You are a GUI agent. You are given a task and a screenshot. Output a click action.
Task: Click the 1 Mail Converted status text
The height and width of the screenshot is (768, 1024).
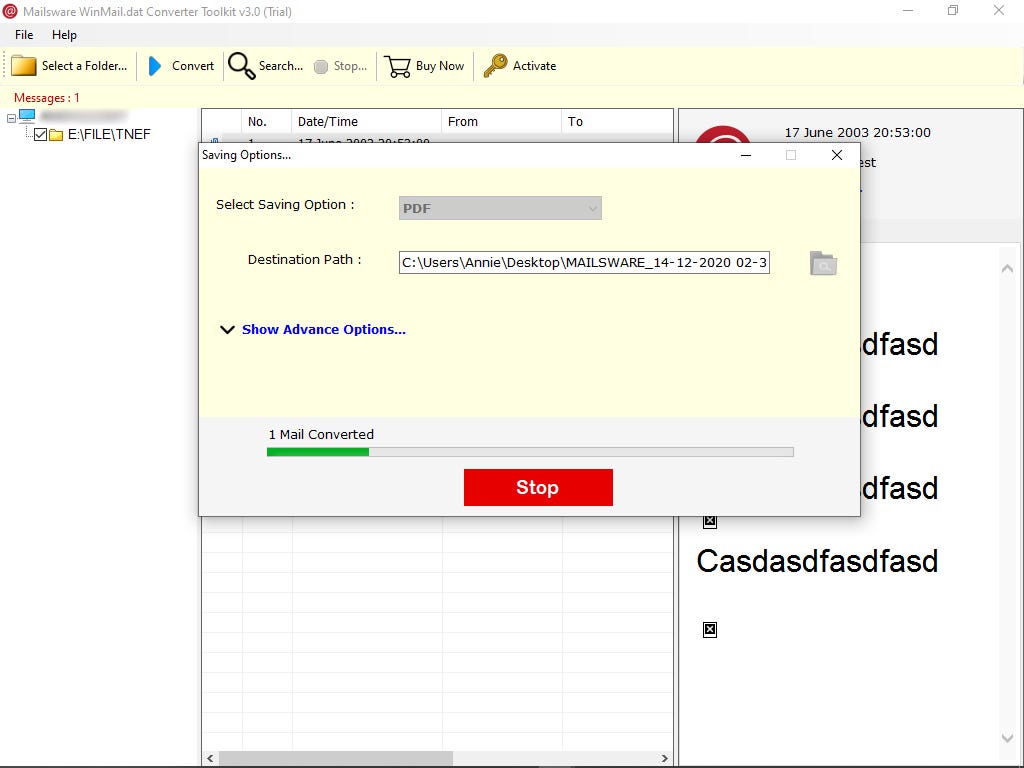[321, 435]
